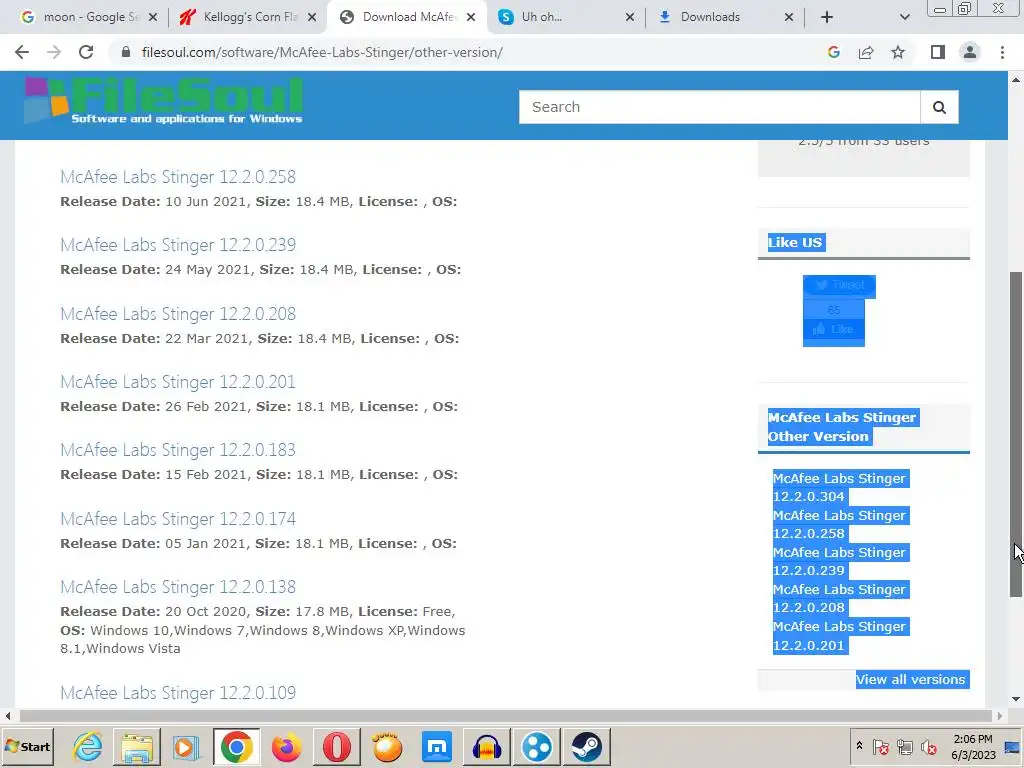Click the scroll up arrow

(x=1016, y=80)
